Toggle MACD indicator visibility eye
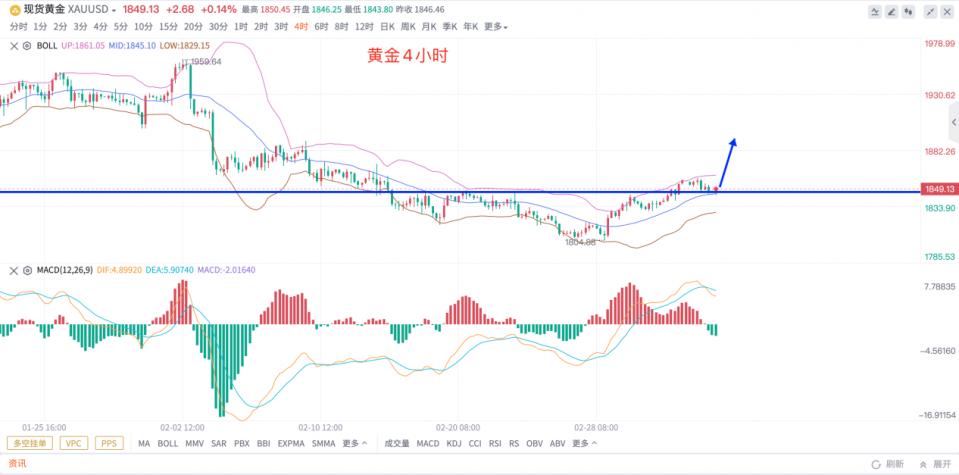Viewport: 959px width, 475px height. [27, 270]
